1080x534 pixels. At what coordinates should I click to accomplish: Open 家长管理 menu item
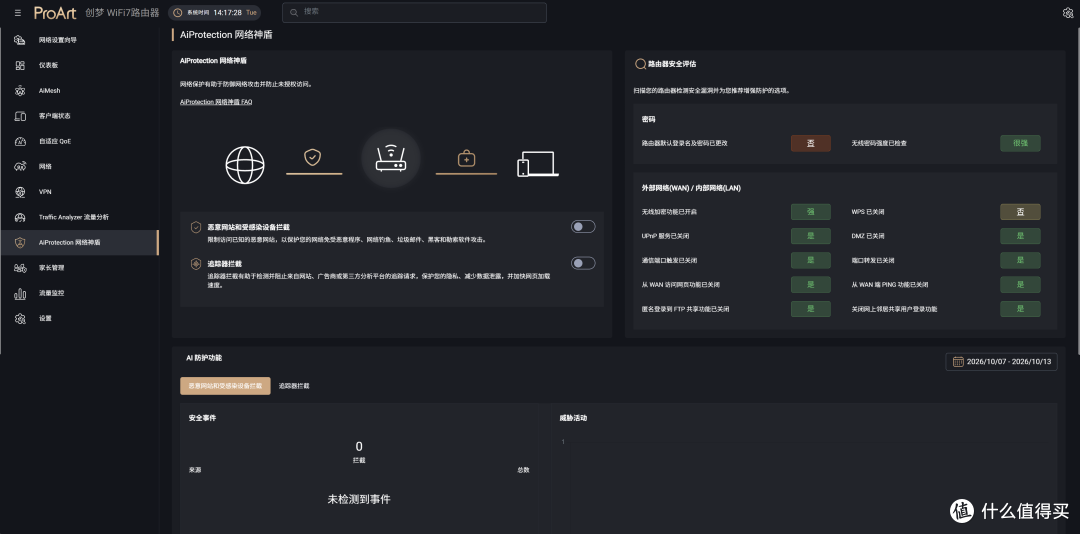79,267
